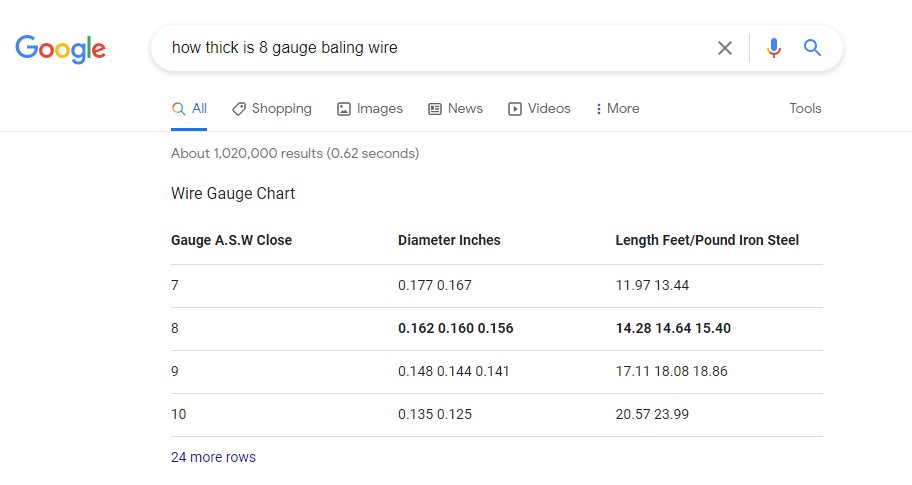Switch to the Shopping tab

point(281,109)
